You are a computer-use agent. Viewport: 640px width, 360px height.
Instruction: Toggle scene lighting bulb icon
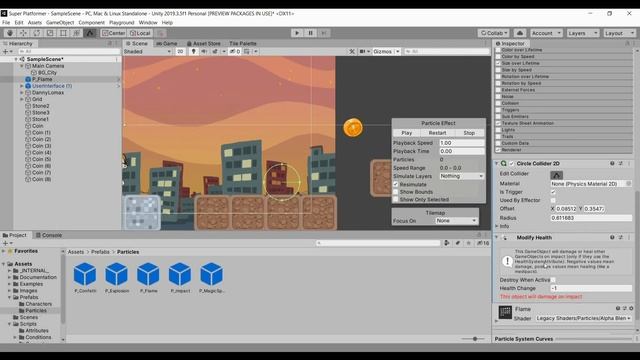[193, 51]
